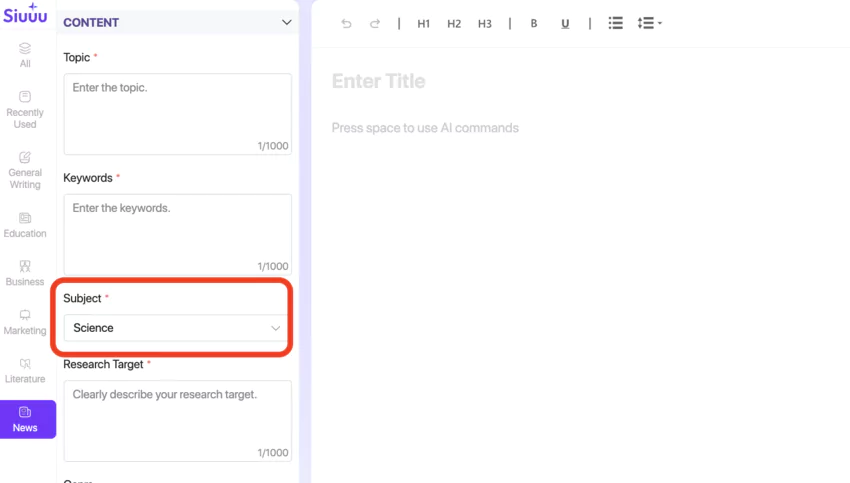Toggle underline formatting
Screen dimensions: 850x483
click(x=565, y=23)
